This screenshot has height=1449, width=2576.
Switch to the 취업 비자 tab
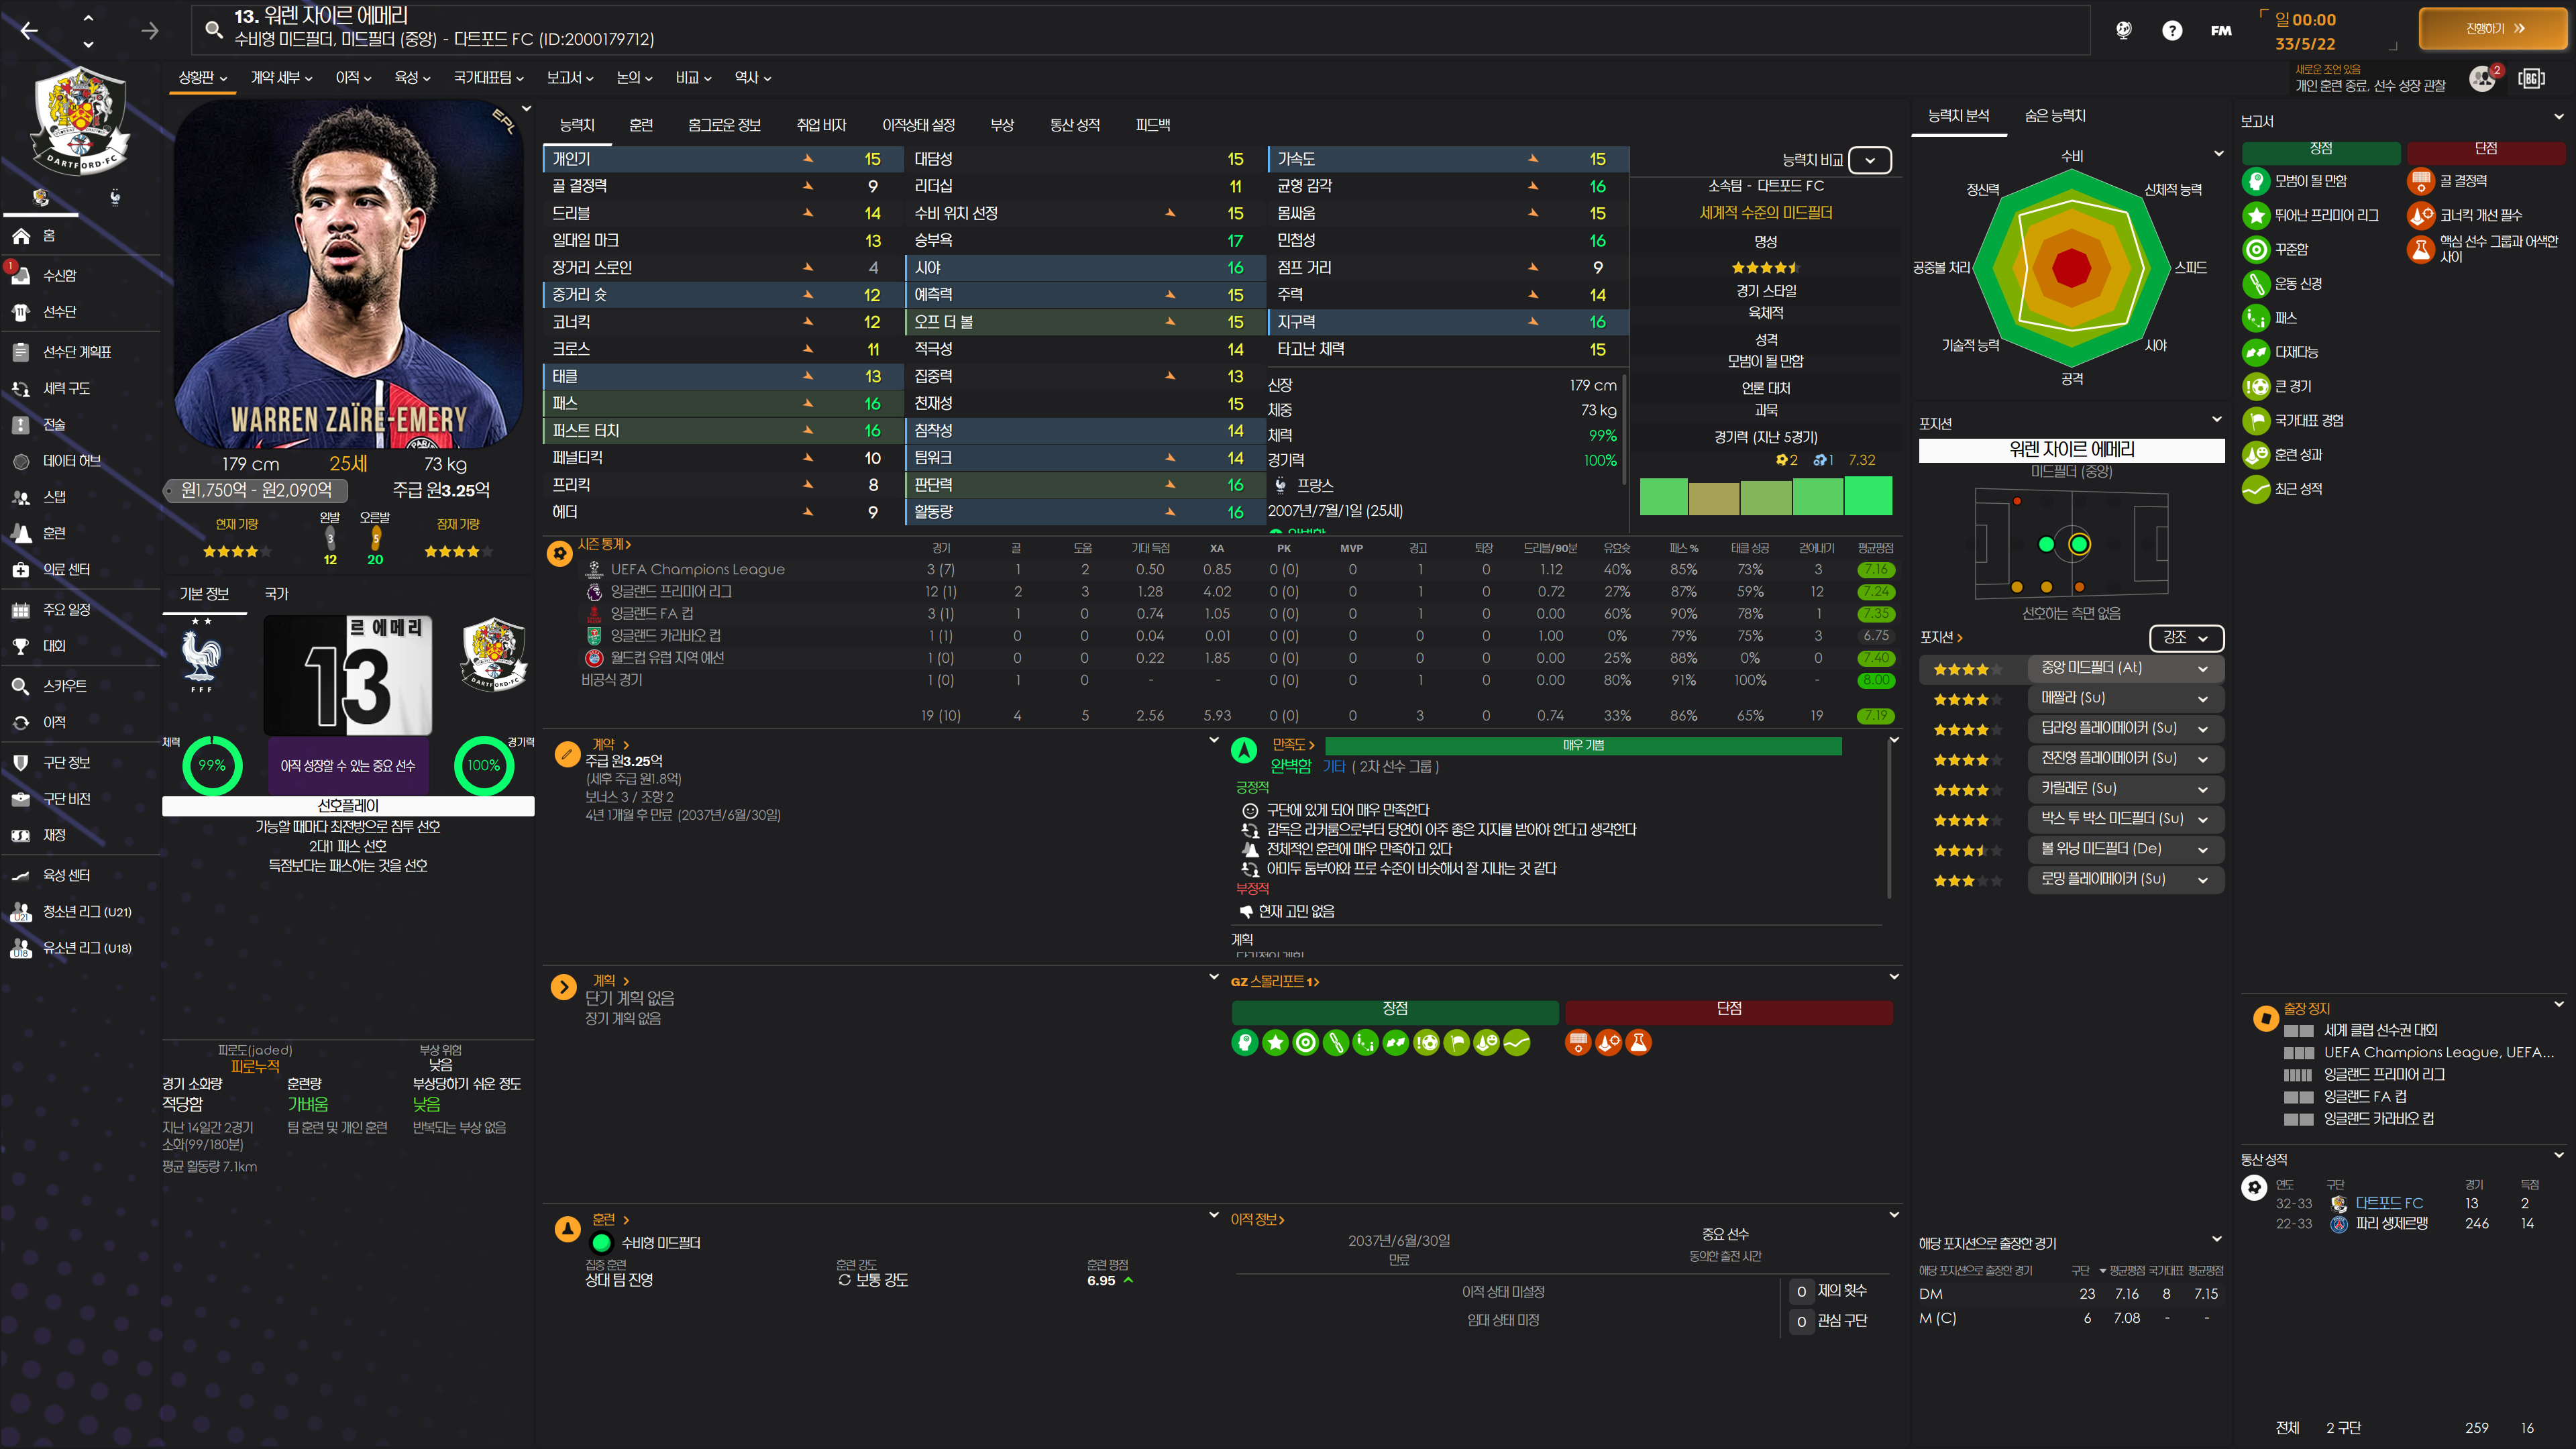821,125
